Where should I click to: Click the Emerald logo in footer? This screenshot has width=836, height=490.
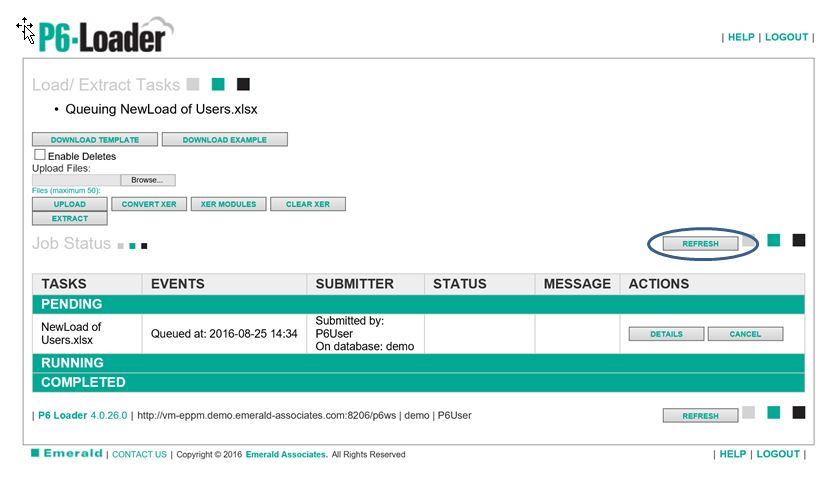coord(67,454)
